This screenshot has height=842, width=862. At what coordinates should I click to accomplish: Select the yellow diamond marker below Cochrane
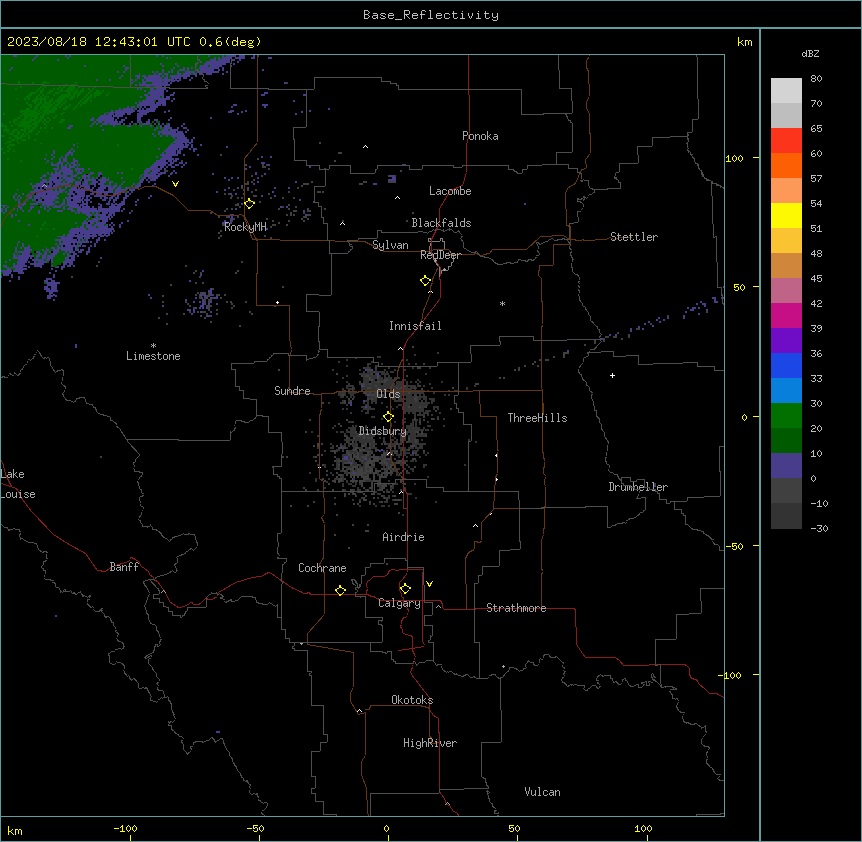[340, 590]
